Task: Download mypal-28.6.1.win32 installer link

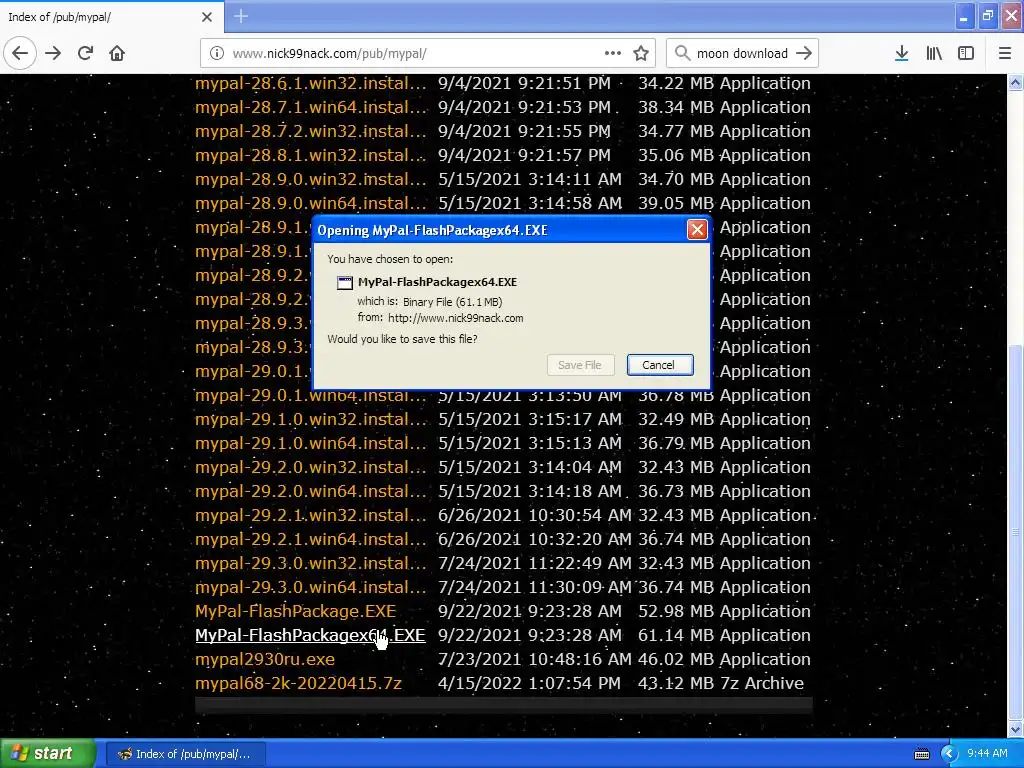Action: (310, 84)
